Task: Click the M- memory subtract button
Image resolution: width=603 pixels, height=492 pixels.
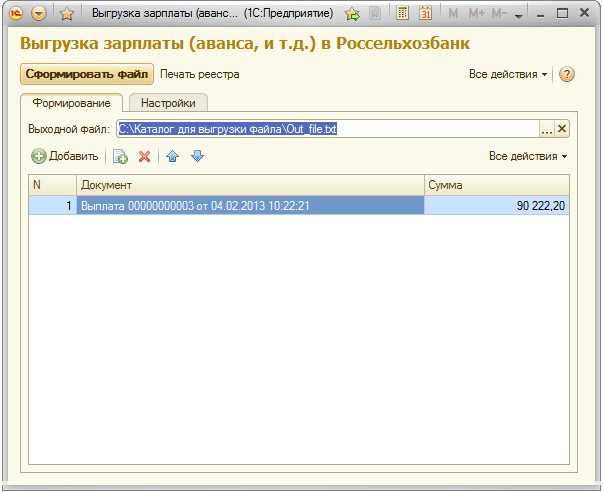Action: coord(499,13)
